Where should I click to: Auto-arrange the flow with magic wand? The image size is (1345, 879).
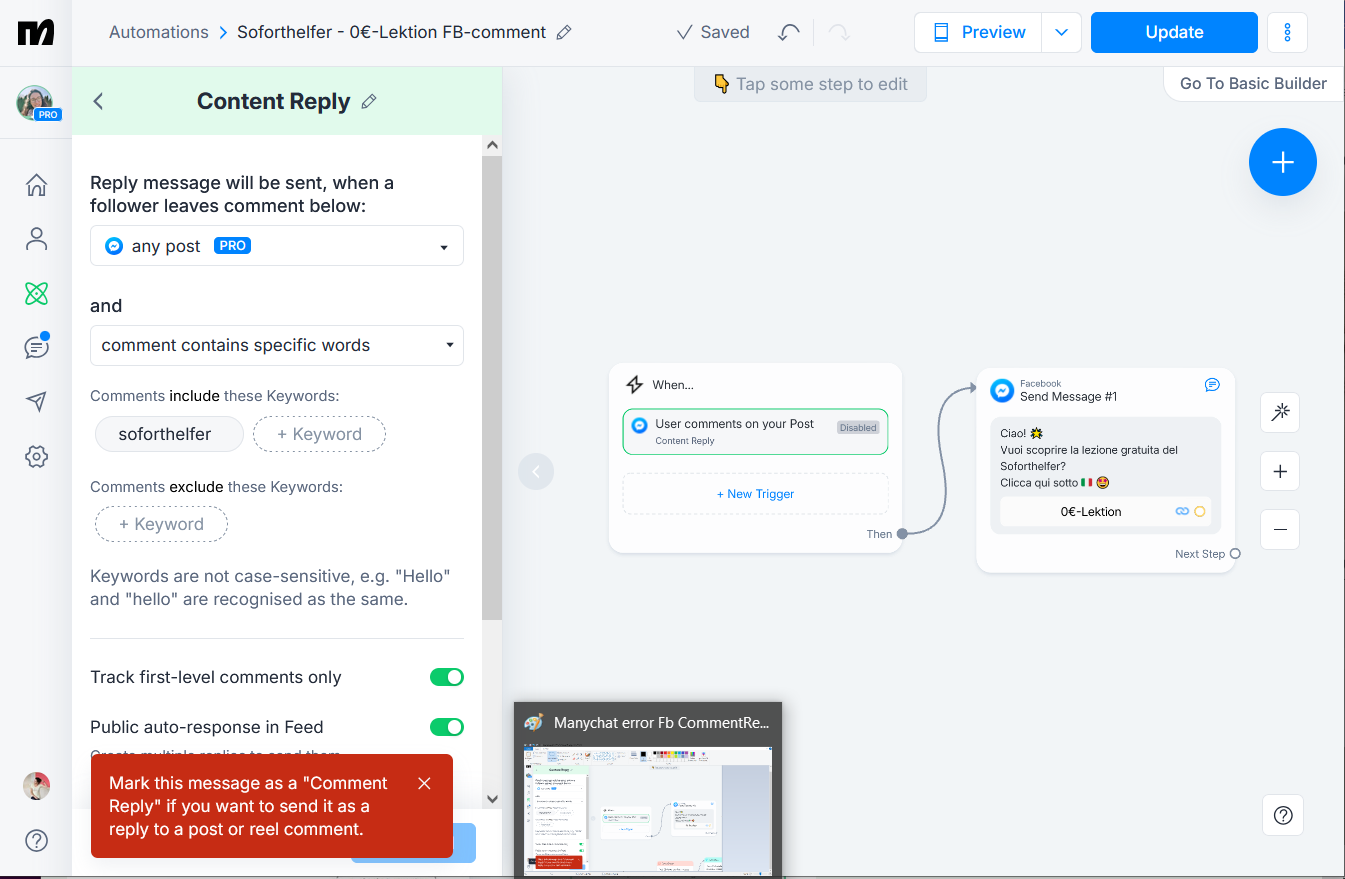coord(1280,412)
